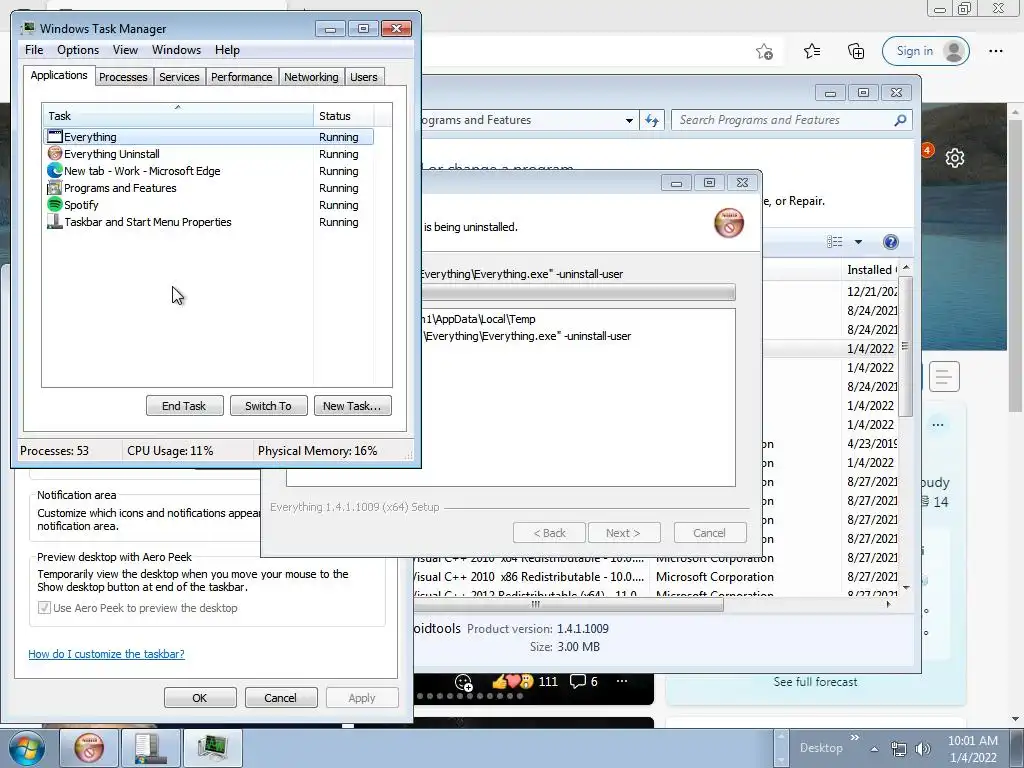Click the search magnifier in Programs and Features
This screenshot has width=1024, height=768.
tap(900, 120)
